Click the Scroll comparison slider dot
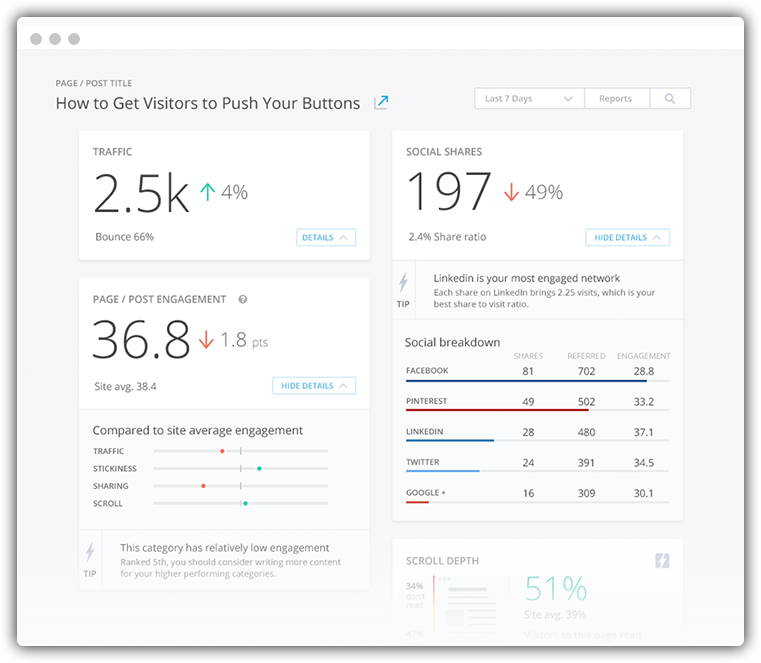The width and height of the screenshot is (761, 663). [246, 504]
